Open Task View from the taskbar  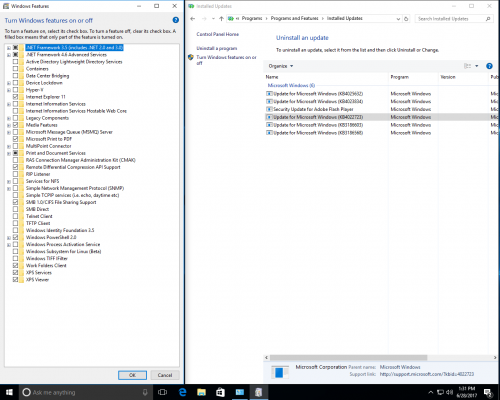tap(162, 392)
